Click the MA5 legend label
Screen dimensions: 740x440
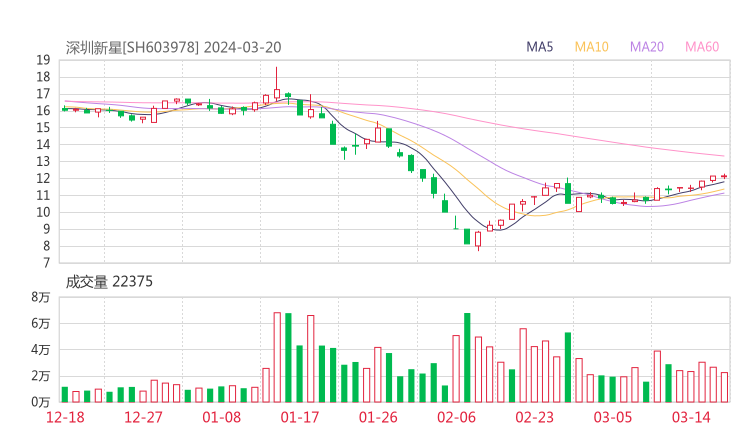(539, 47)
